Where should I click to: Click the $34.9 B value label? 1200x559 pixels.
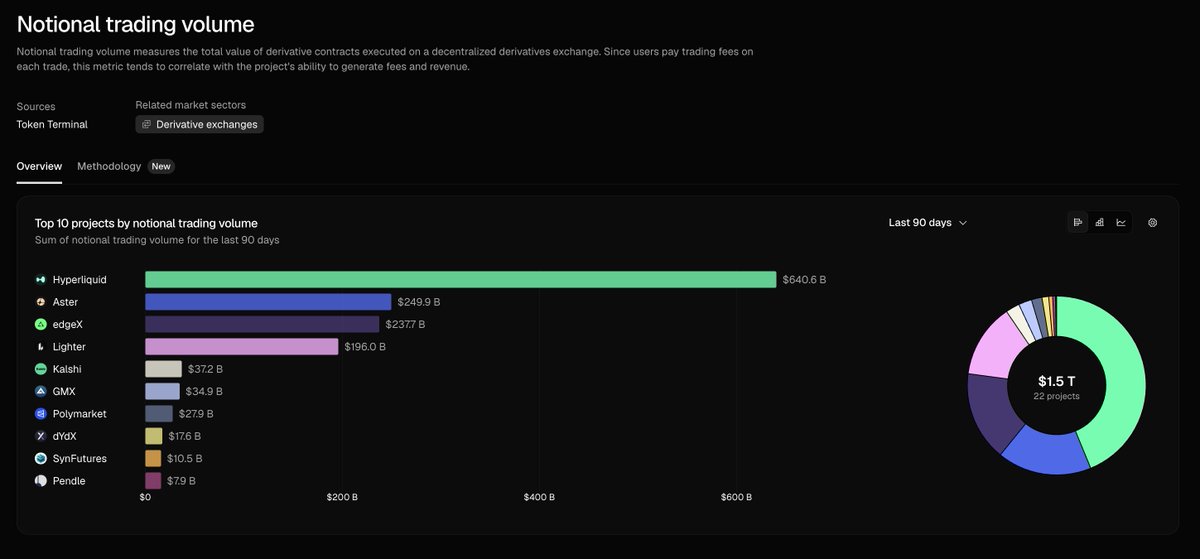click(x=204, y=391)
